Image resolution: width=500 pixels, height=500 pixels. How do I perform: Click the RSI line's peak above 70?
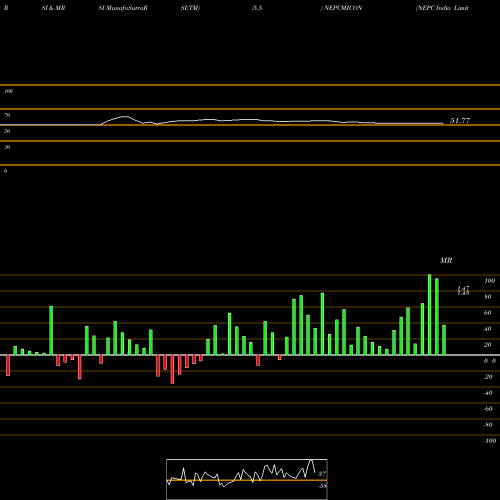coord(125,116)
